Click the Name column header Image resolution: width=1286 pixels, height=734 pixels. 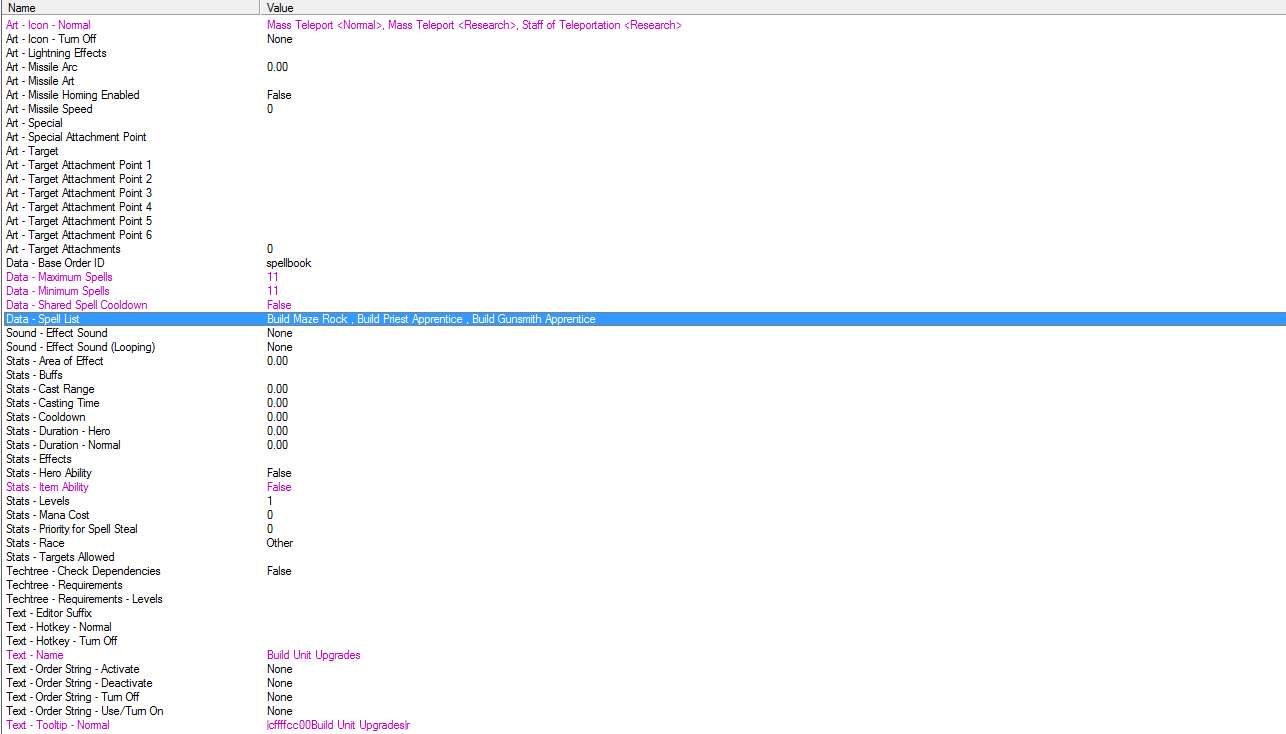coord(130,8)
